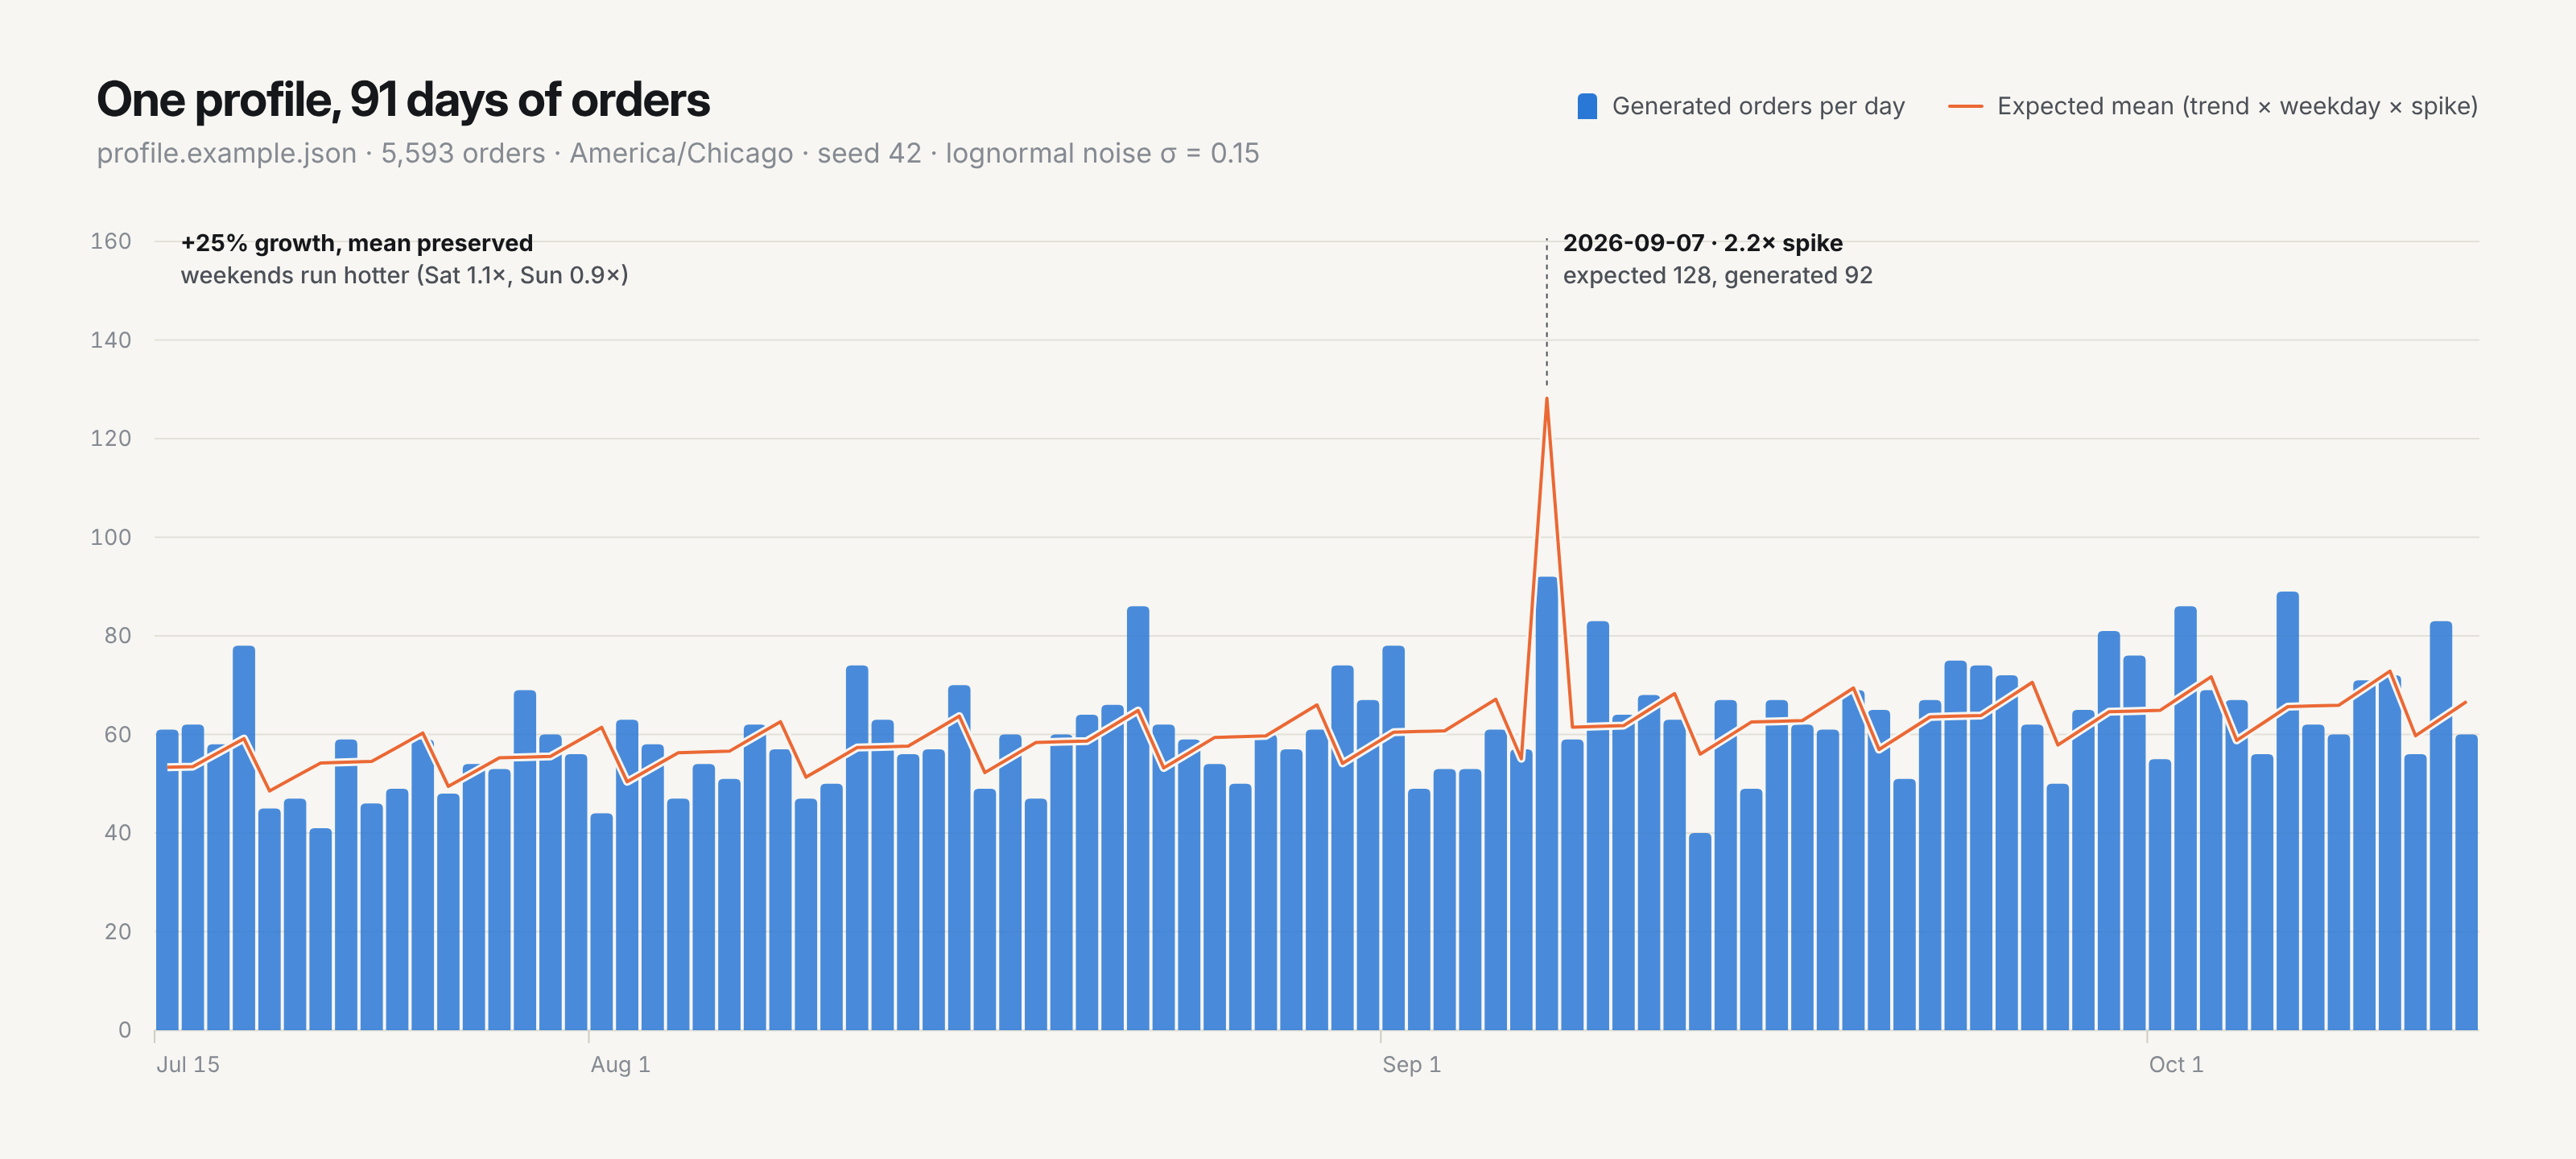Viewport: 2576px width, 1159px height.
Task: Click the 'expected 128, generated 92' note
Action: (x=1717, y=275)
